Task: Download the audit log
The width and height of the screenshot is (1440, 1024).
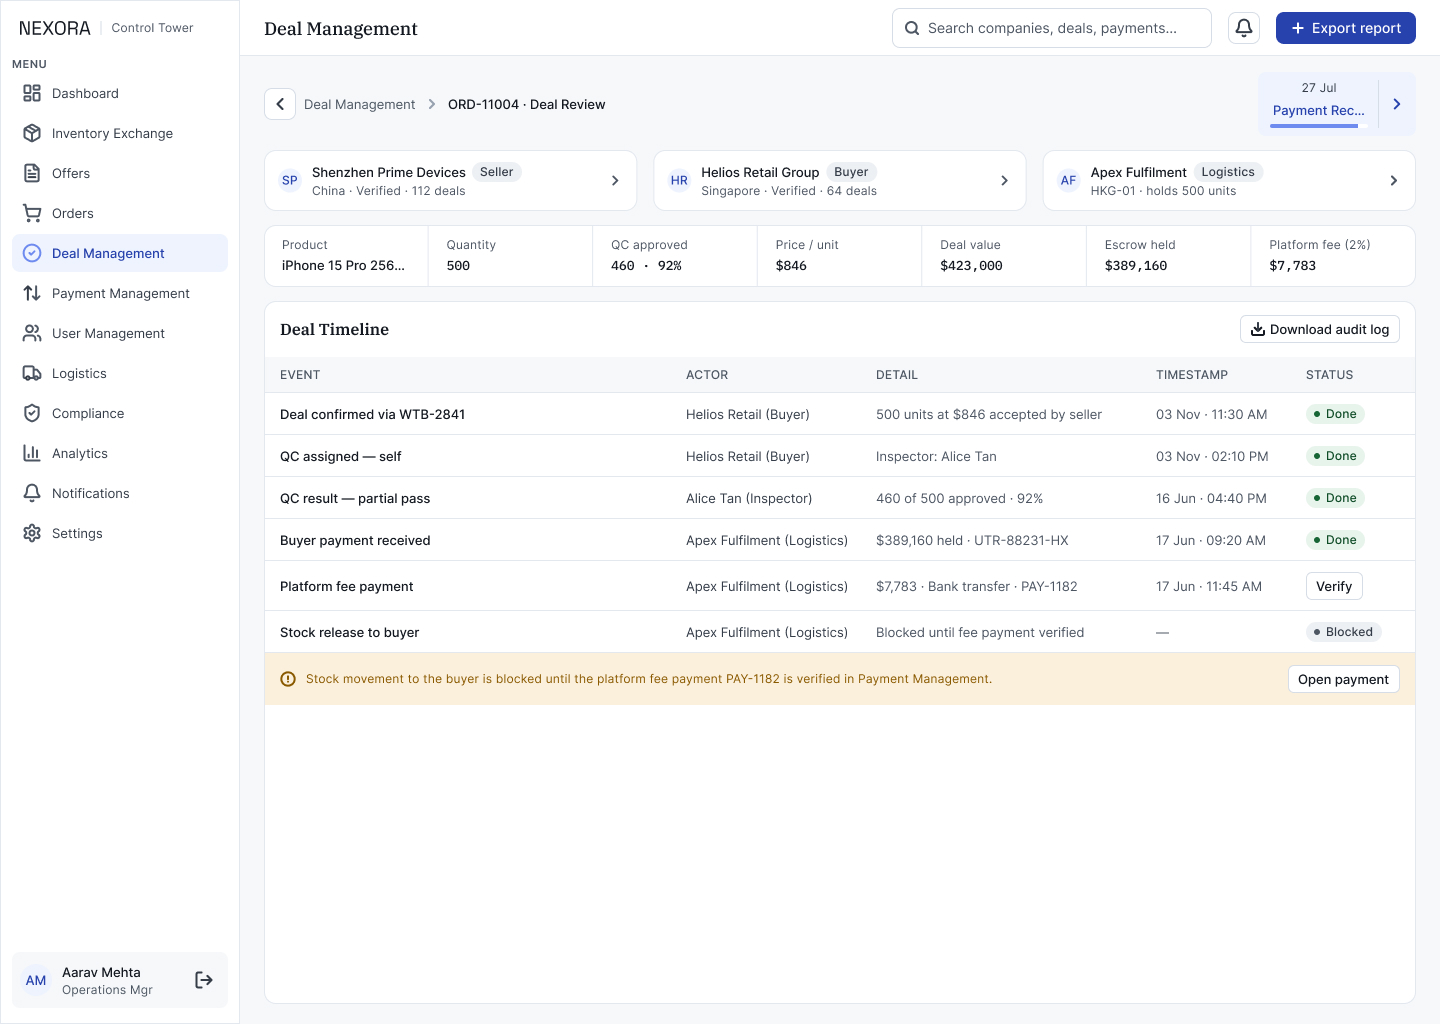Action: tap(1320, 329)
